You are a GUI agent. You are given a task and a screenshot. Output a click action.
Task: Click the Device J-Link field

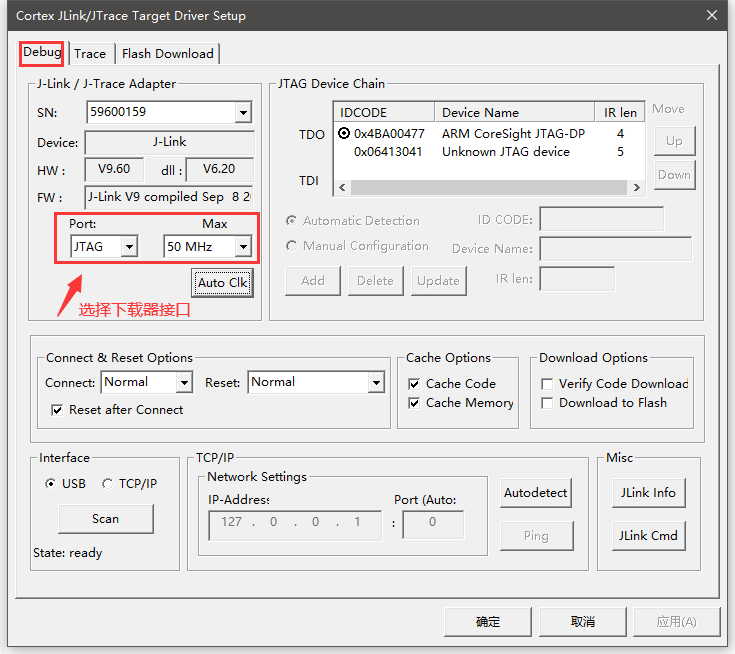[169, 143]
